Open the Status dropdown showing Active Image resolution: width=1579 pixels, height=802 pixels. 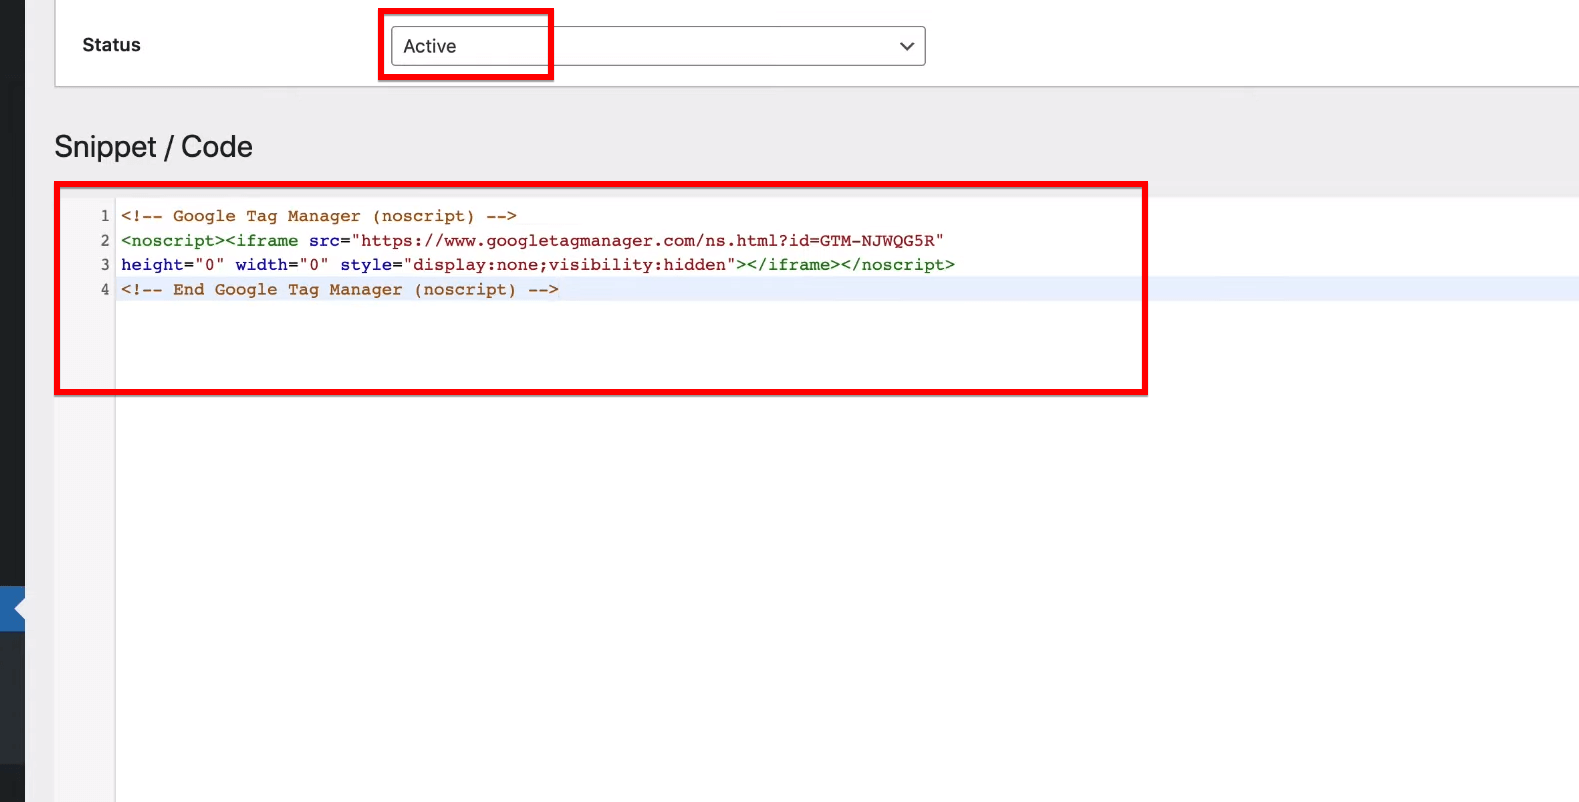tap(657, 46)
